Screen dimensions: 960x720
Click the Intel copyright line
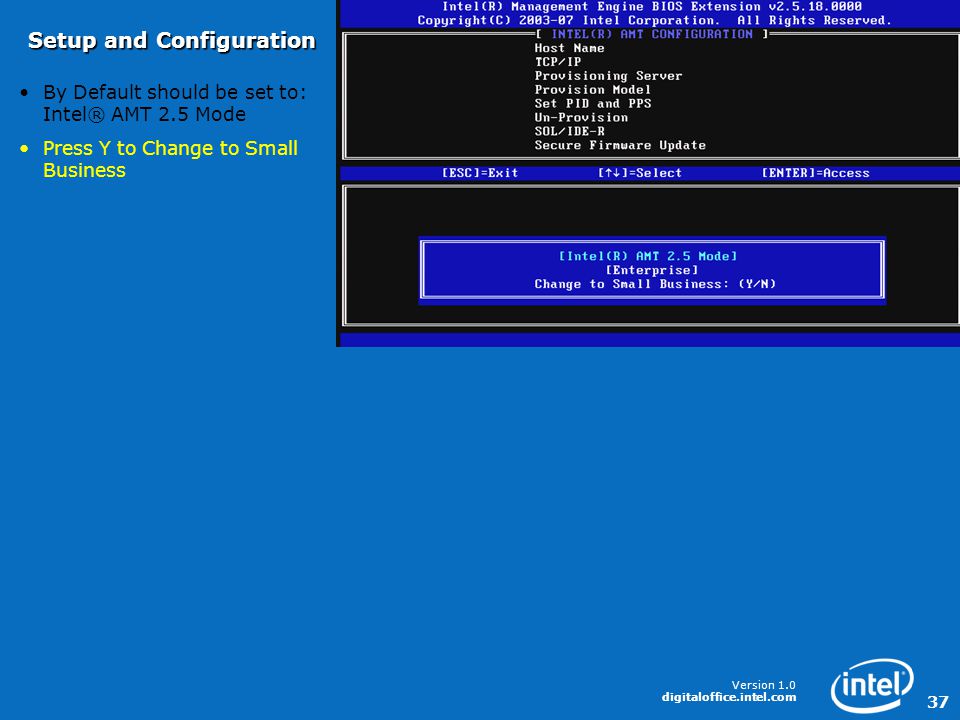(654, 21)
